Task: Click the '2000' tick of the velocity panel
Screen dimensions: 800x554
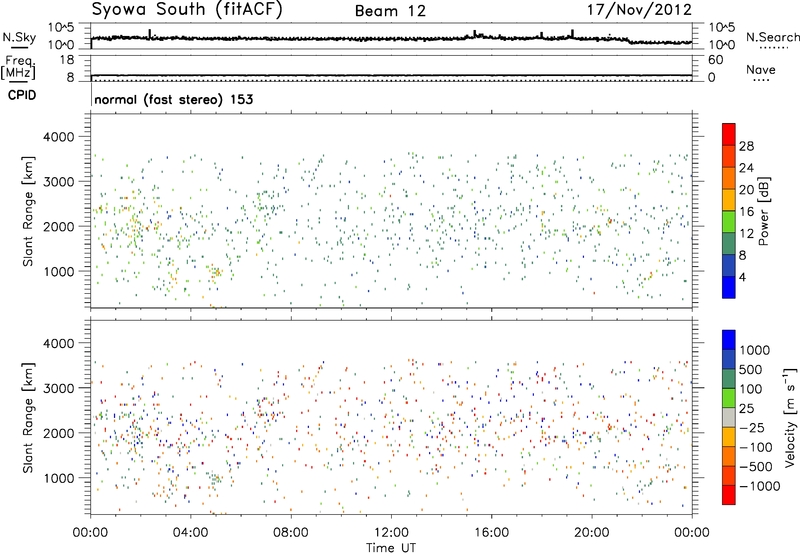Action: pyautogui.click(x=59, y=433)
